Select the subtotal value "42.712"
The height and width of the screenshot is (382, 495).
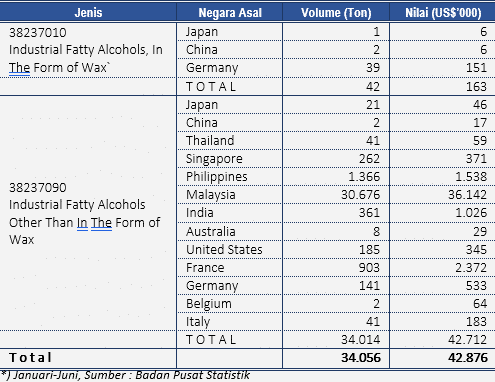(x=467, y=340)
